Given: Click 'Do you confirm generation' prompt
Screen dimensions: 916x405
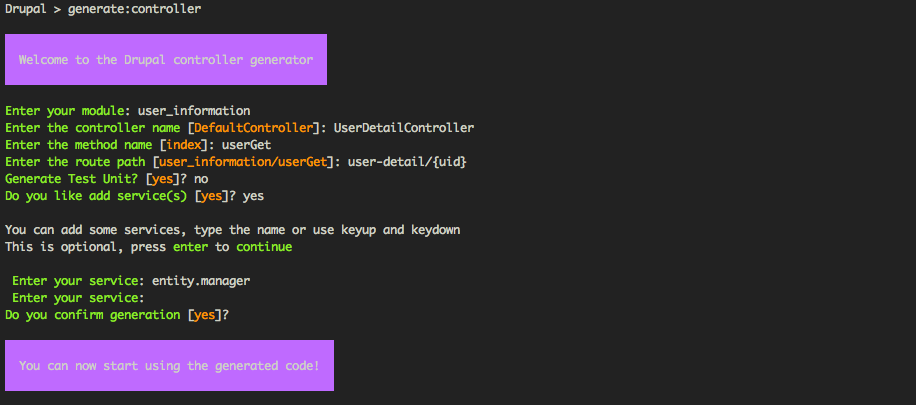Looking at the screenshot, I should pos(92,315).
